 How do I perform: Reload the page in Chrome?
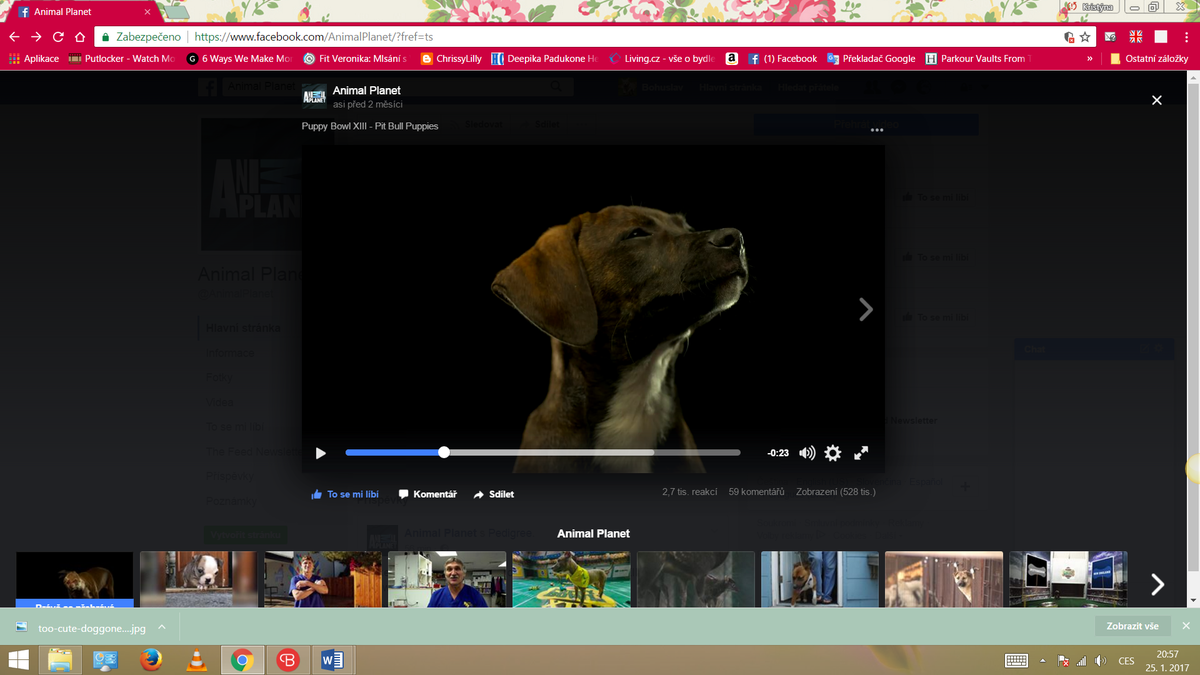(x=58, y=36)
